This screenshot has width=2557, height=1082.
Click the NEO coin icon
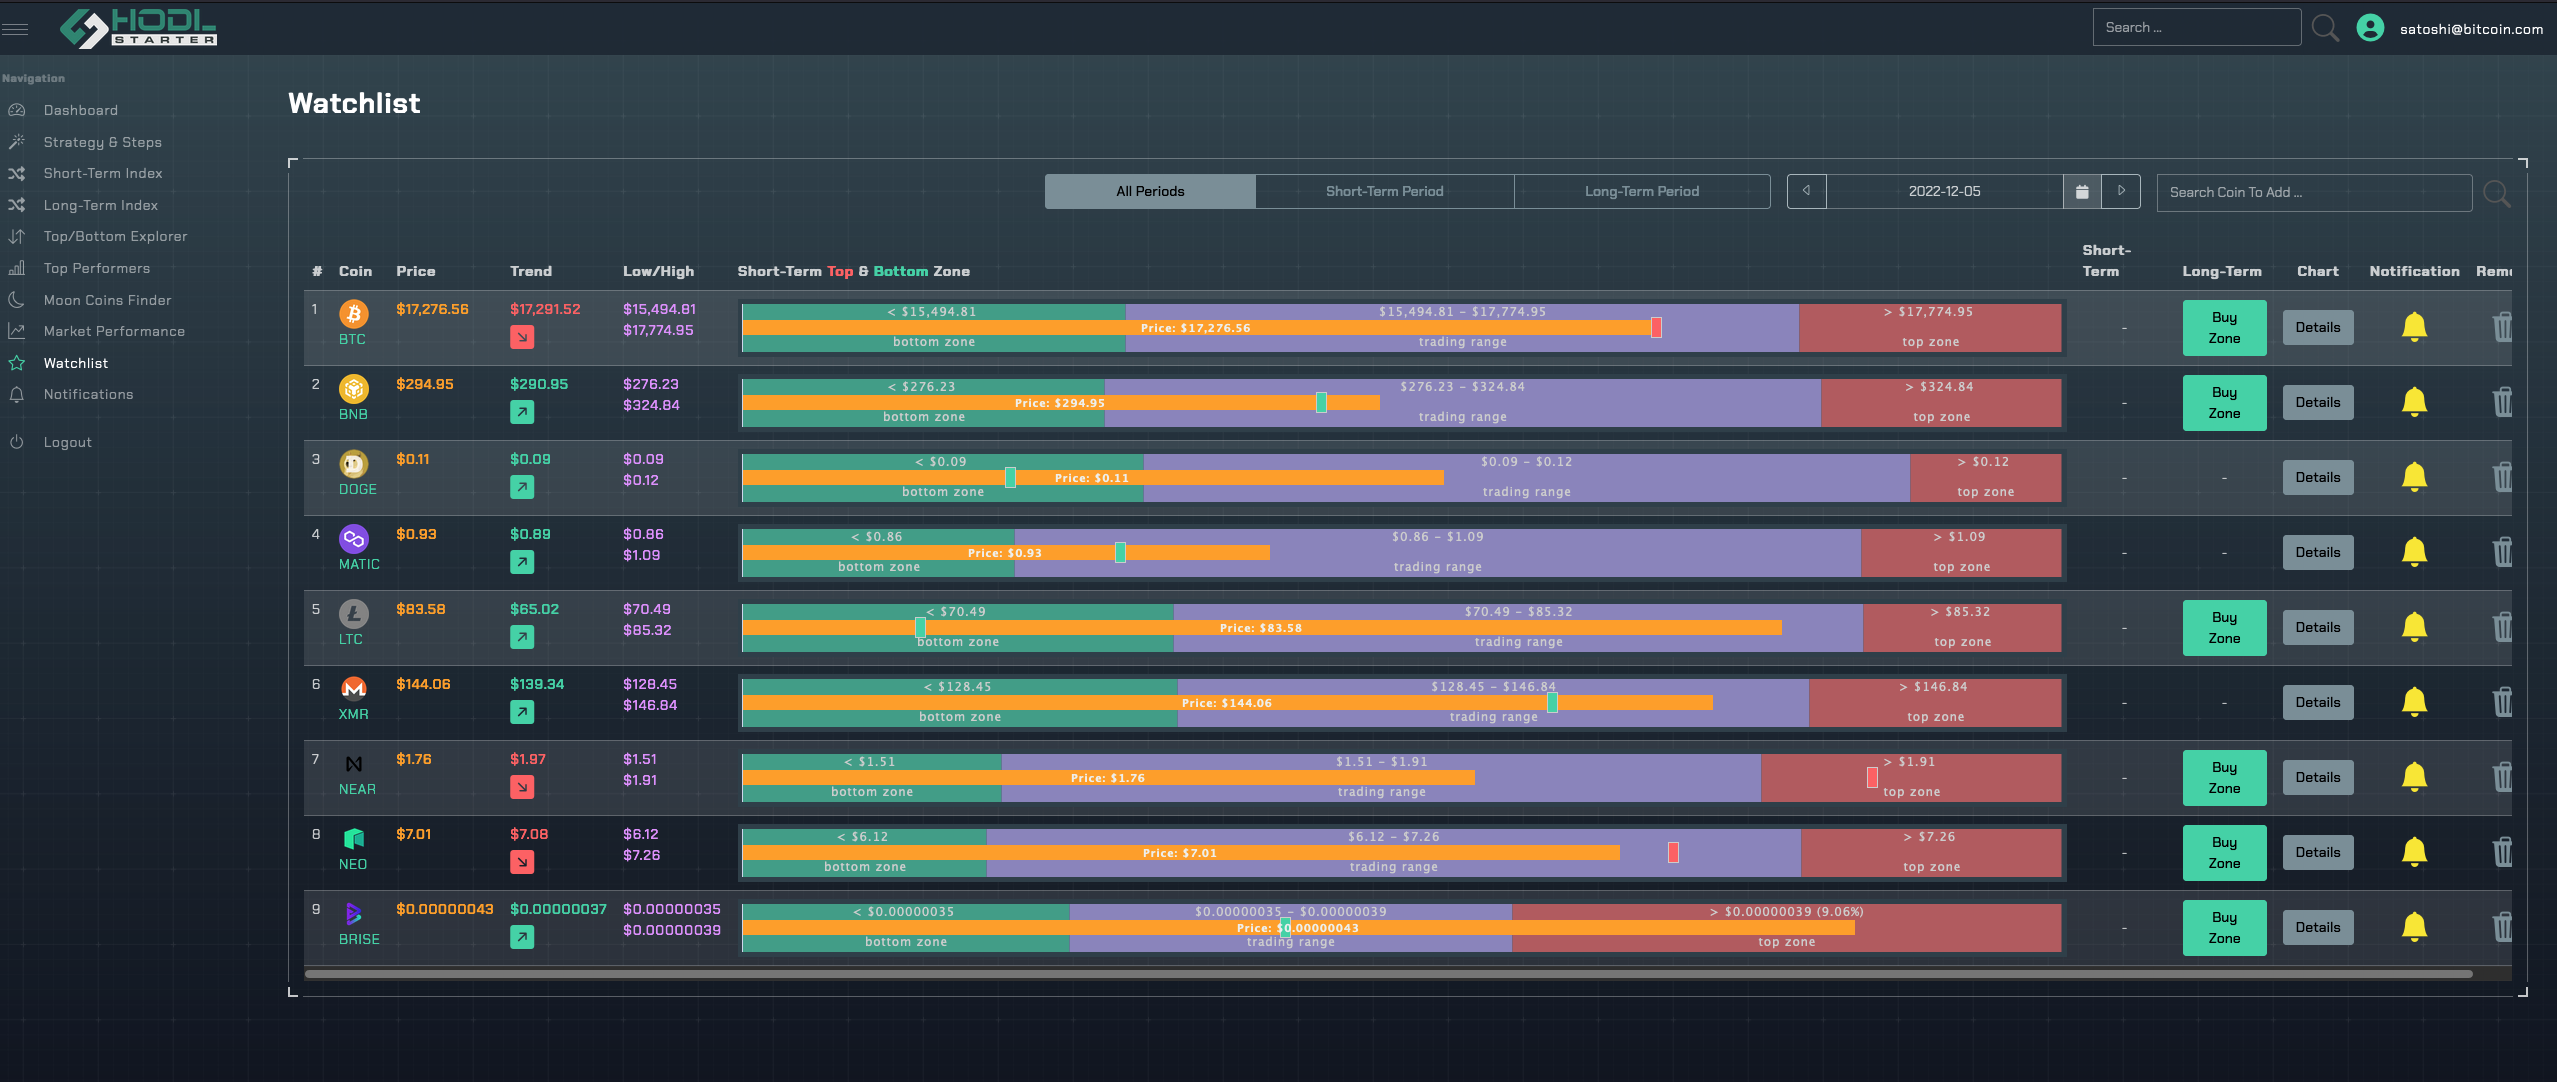click(x=354, y=839)
